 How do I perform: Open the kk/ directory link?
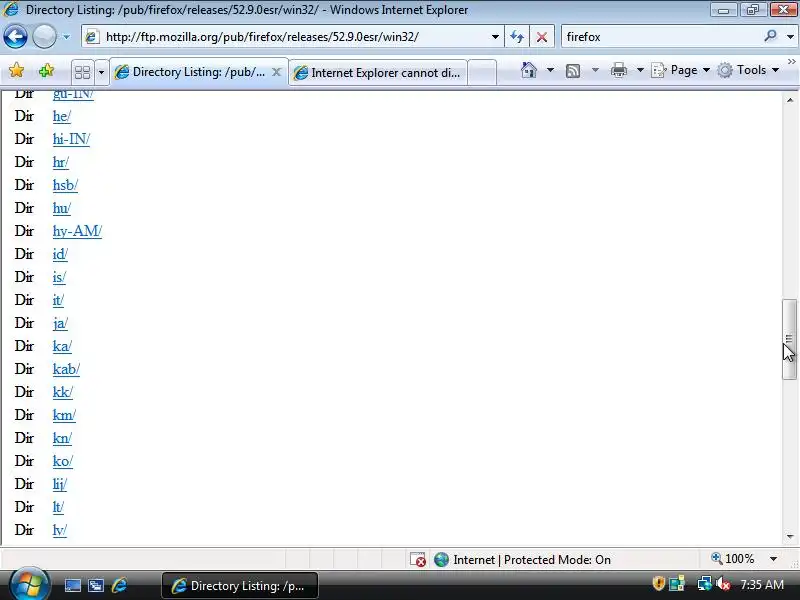pyautogui.click(x=63, y=392)
